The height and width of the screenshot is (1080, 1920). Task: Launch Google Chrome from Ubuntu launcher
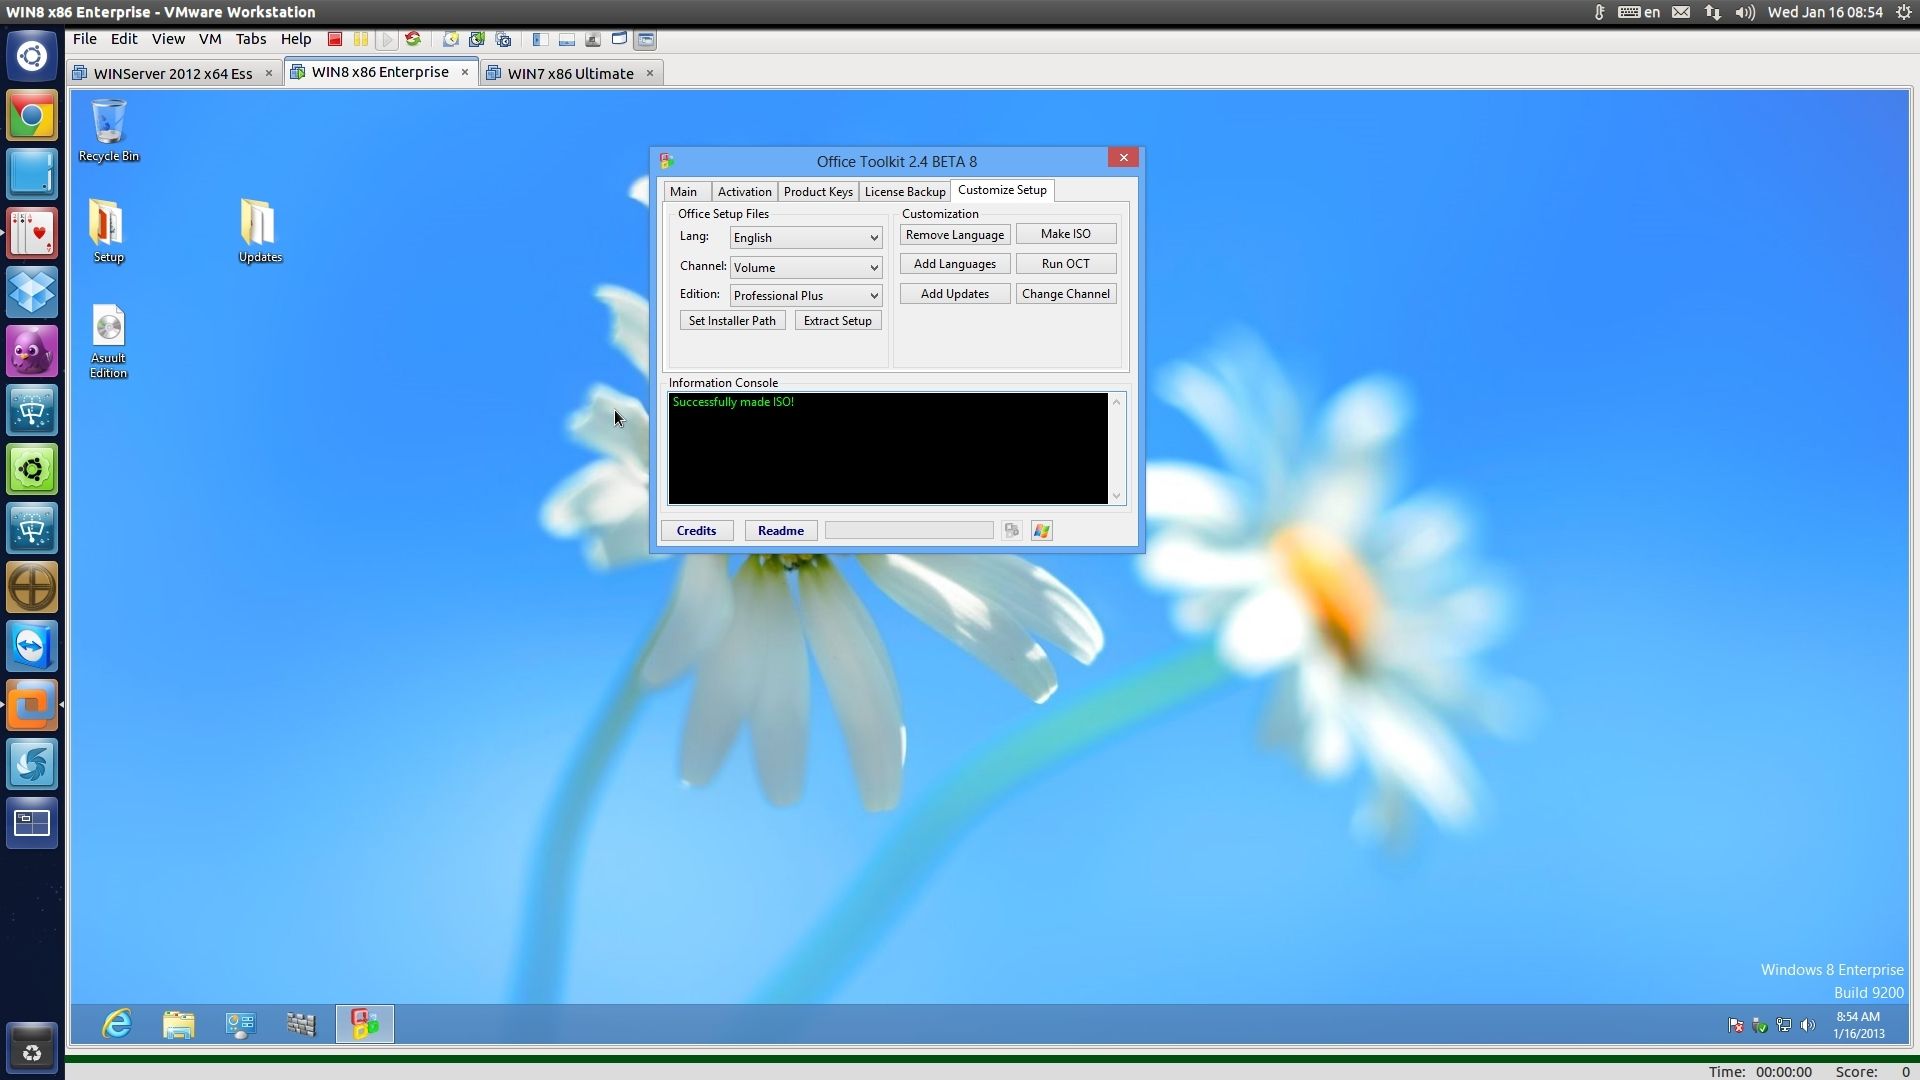tap(32, 116)
